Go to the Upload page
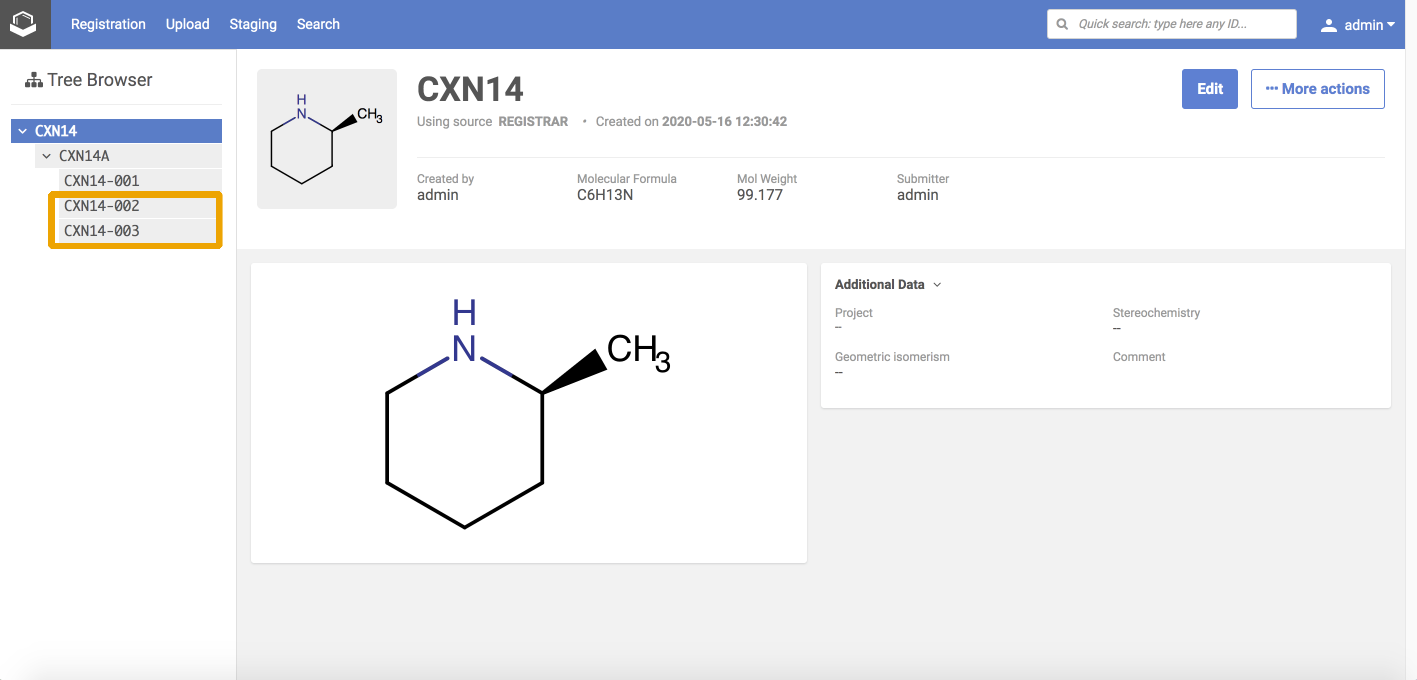The image size is (1417, 680). point(187,24)
